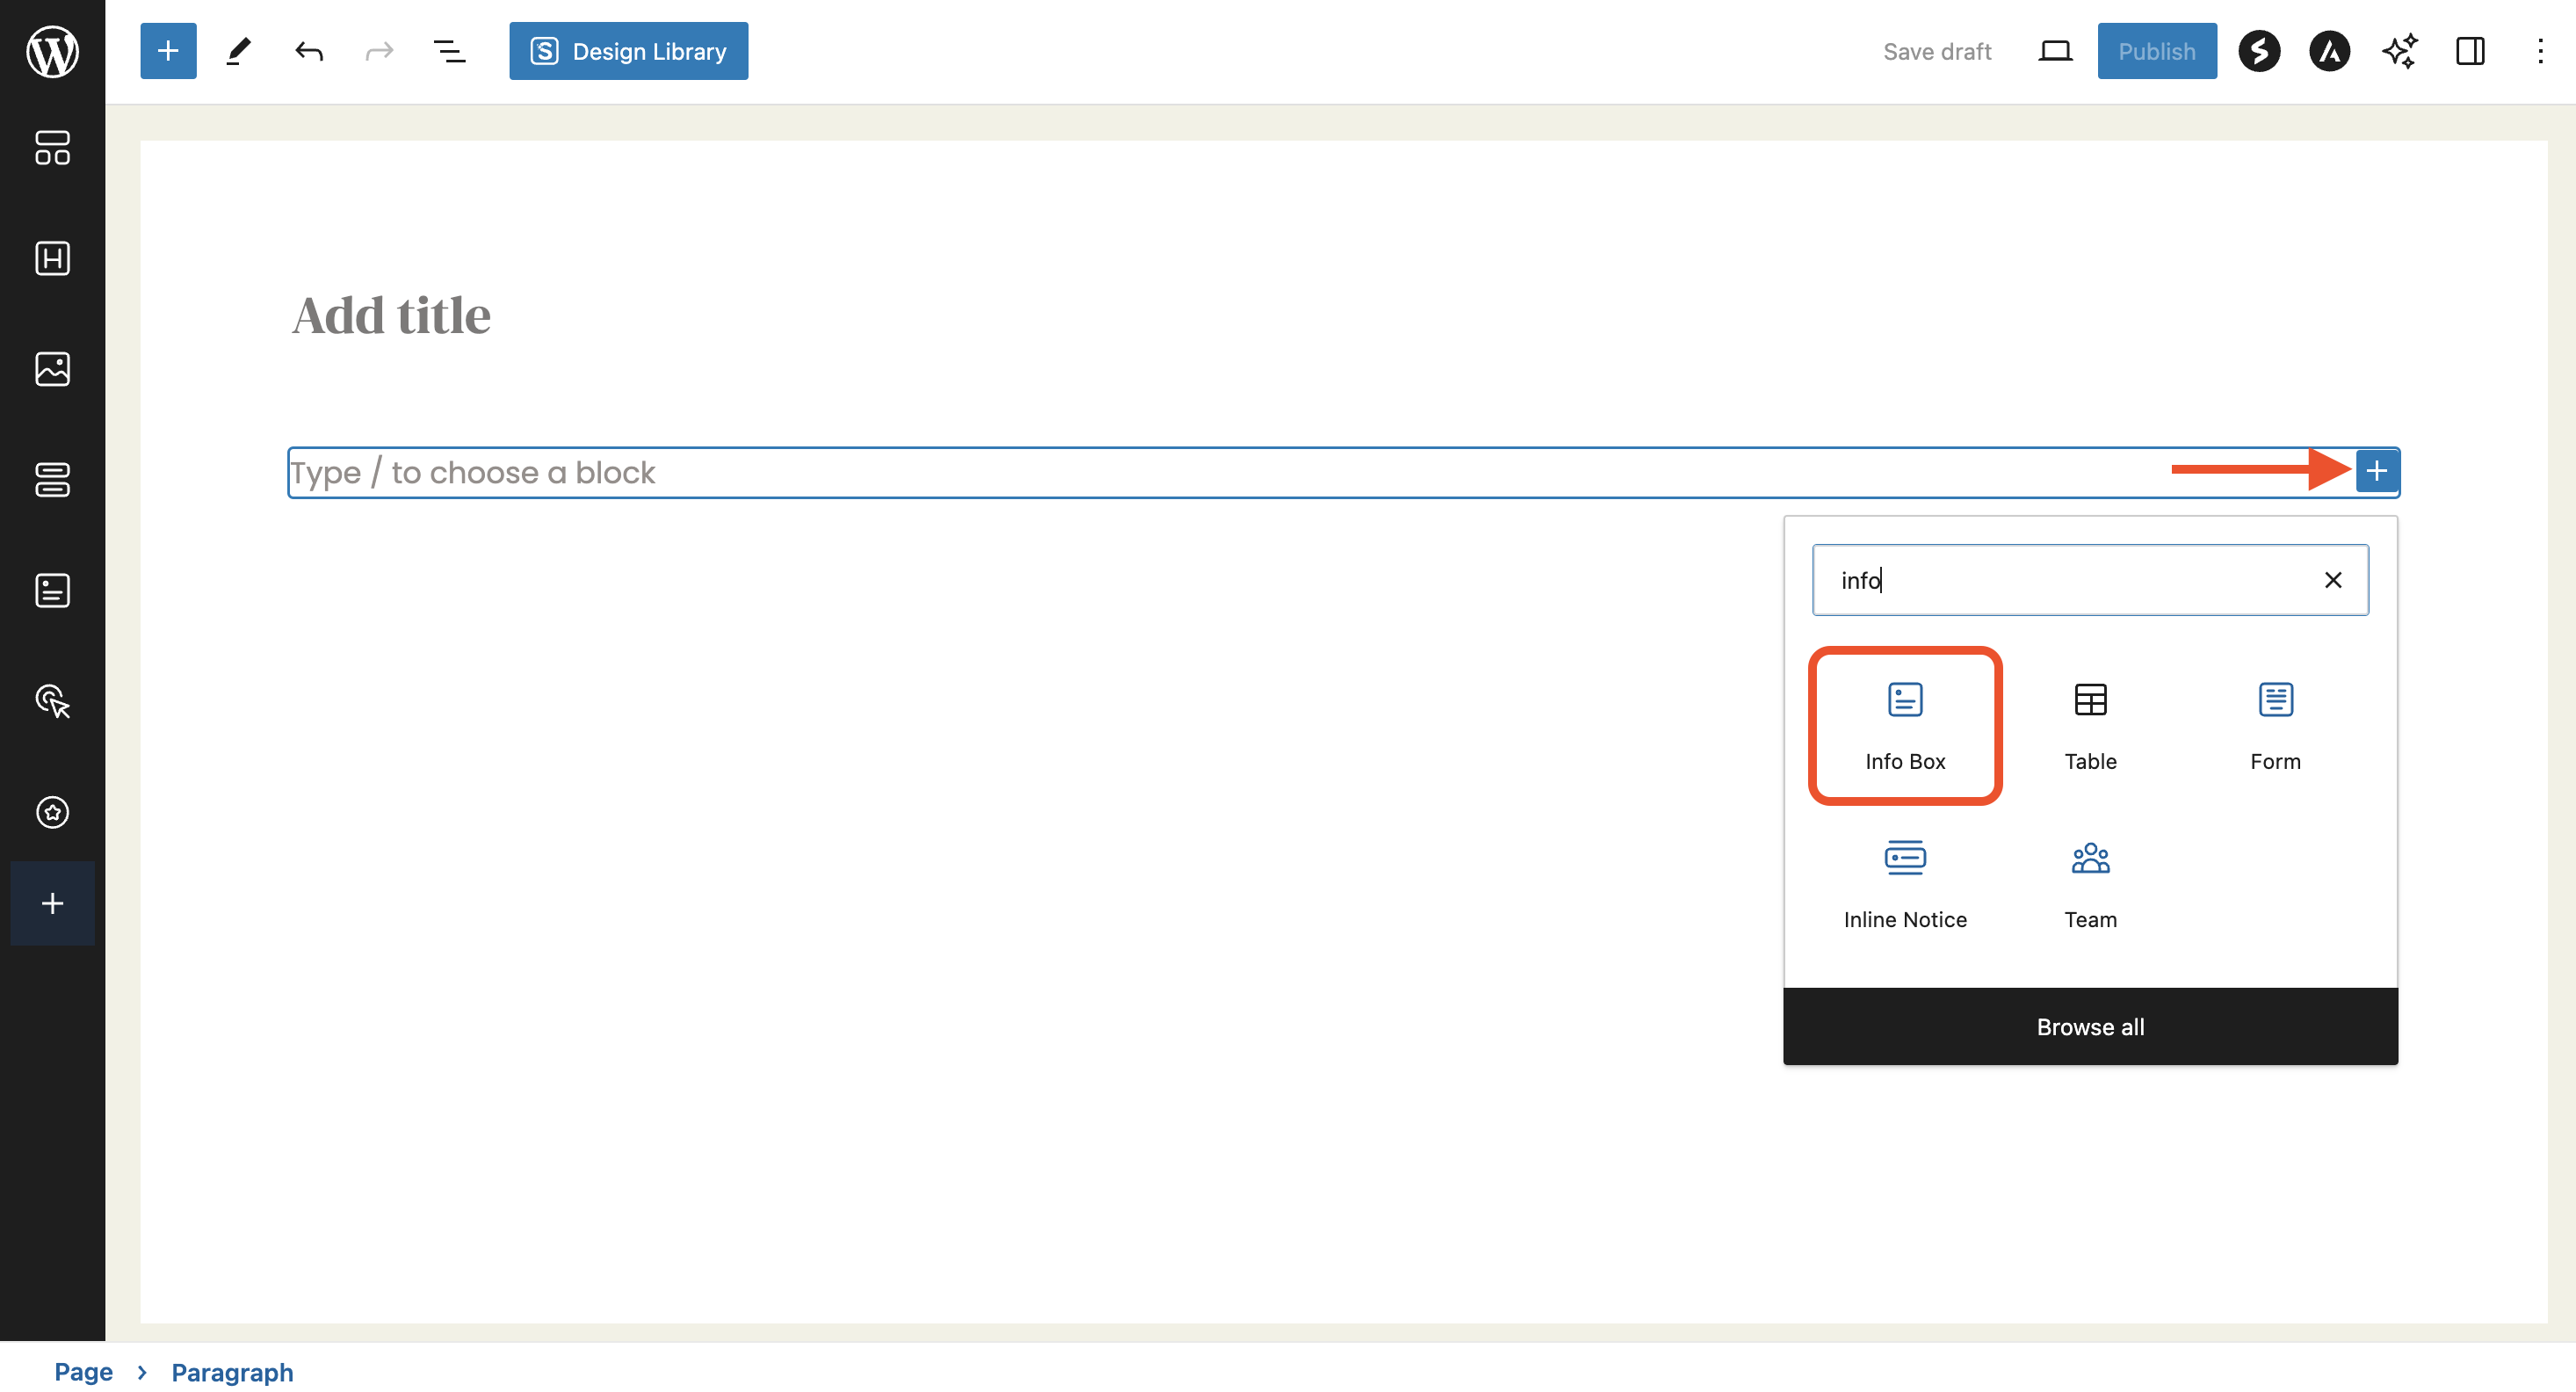Open the three-dot options menu
This screenshot has width=2576, height=1392.
(x=2540, y=51)
